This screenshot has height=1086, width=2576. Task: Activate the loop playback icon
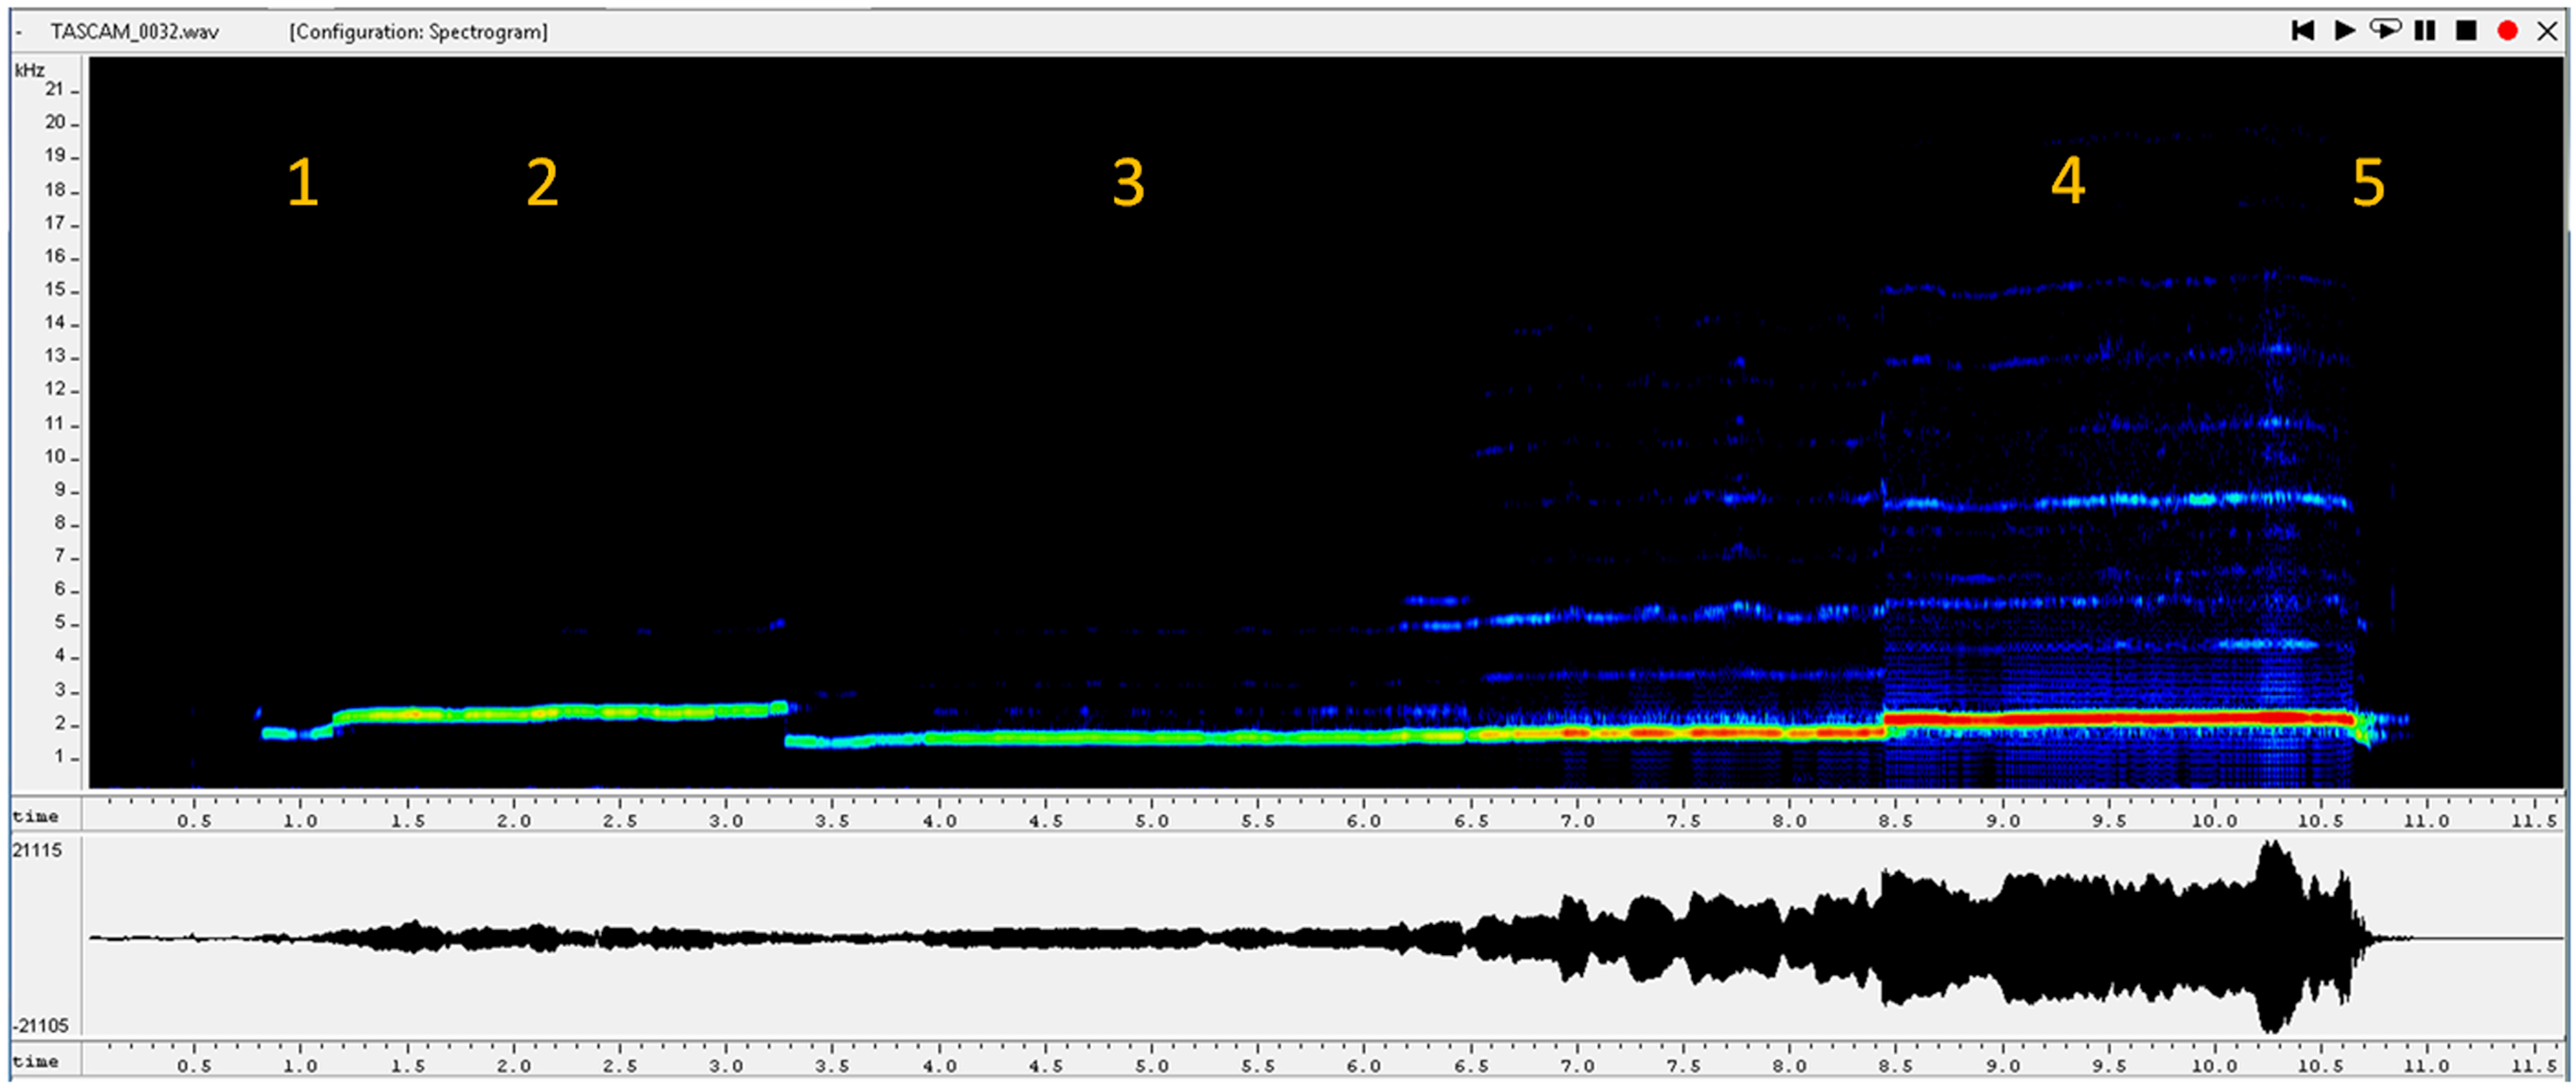(2385, 30)
